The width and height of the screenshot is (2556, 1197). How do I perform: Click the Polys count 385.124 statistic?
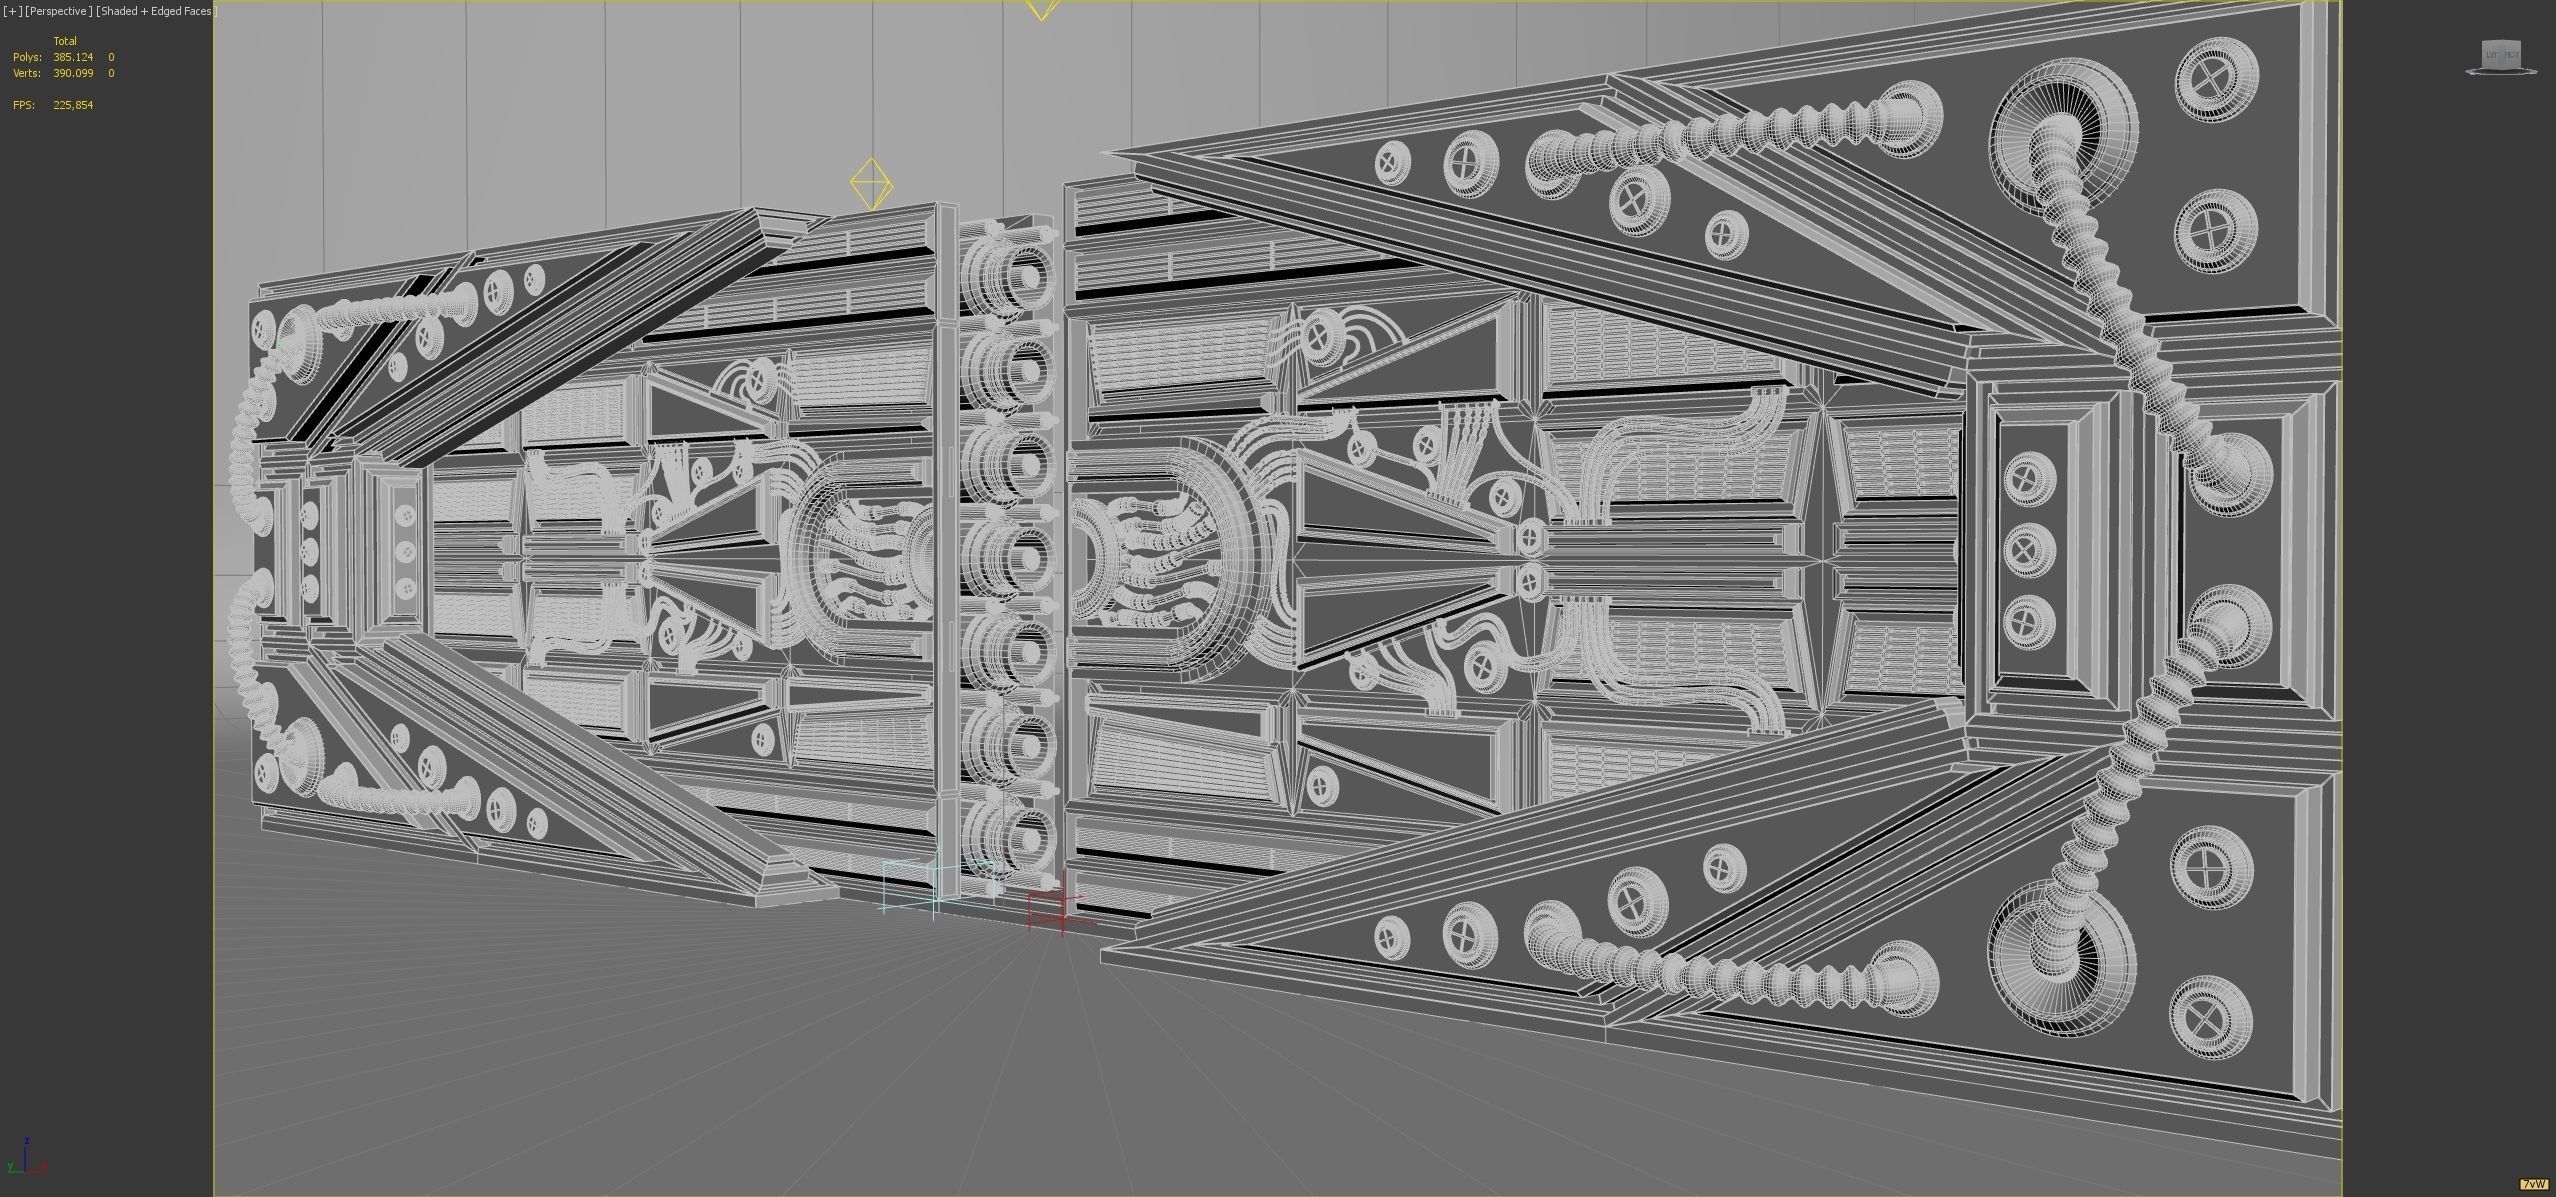[x=73, y=57]
